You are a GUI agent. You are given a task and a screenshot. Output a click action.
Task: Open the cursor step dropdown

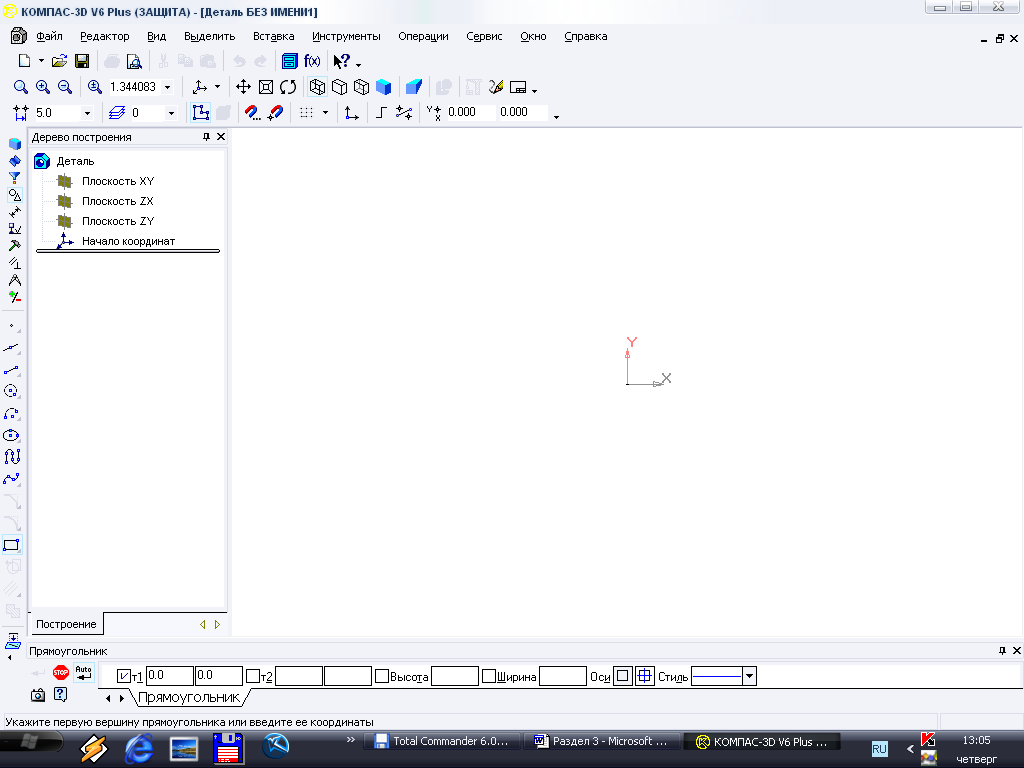click(x=87, y=113)
